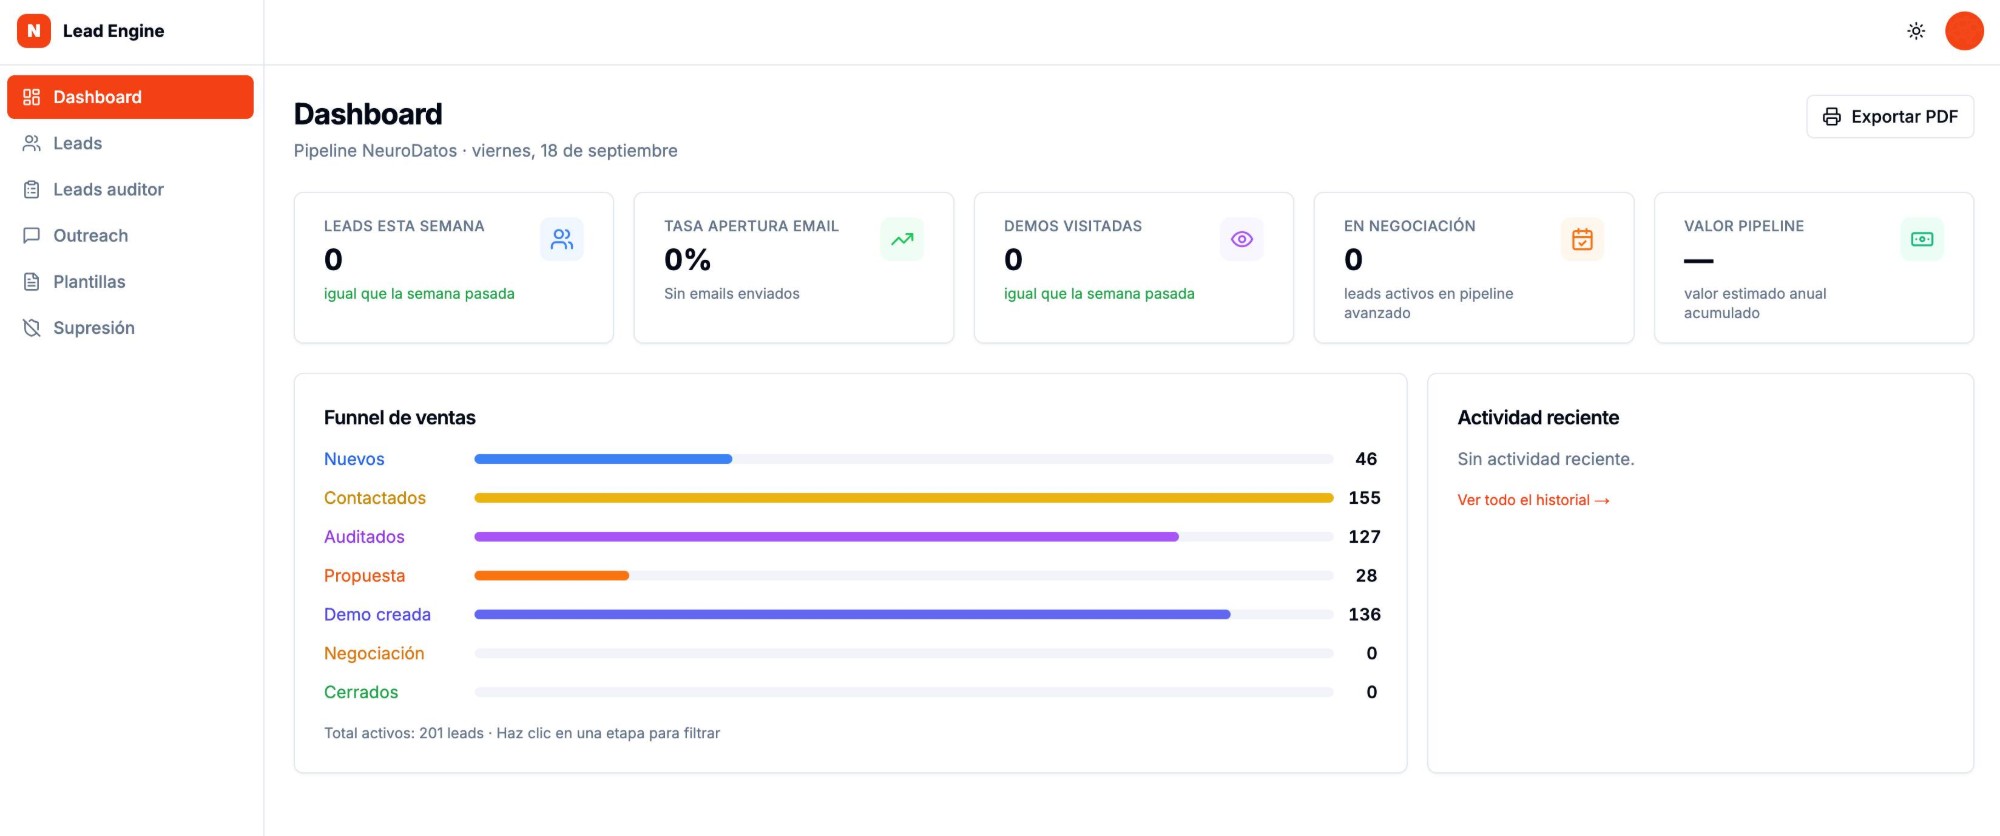Toggle the light/dark theme sun icon
The width and height of the screenshot is (2000, 836).
coord(1916,31)
